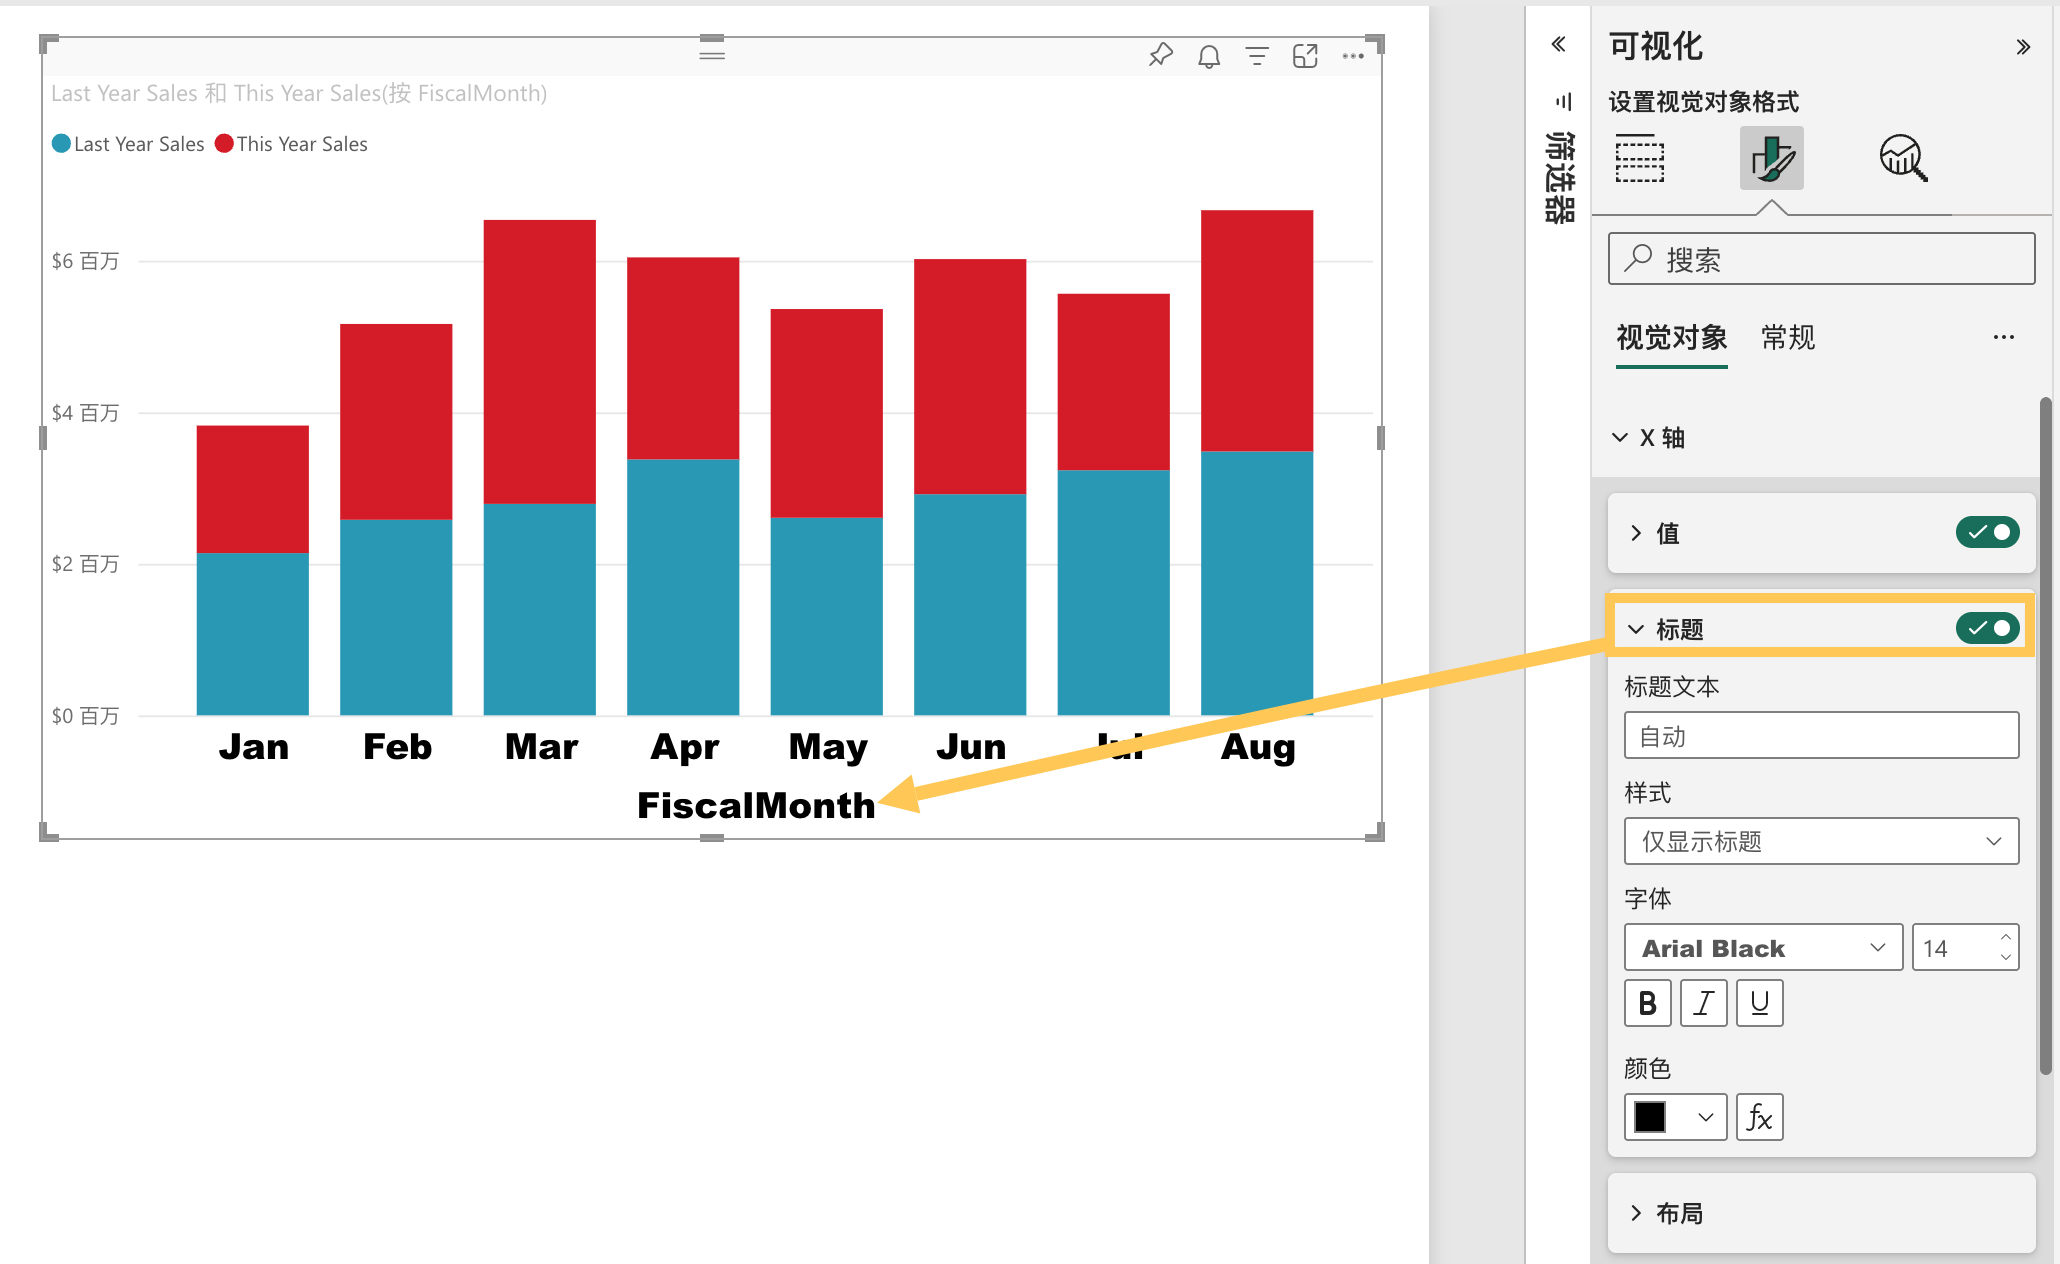The width and height of the screenshot is (2060, 1264).
Task: Toggle bold formatting for axis title
Action: pos(1648,1003)
